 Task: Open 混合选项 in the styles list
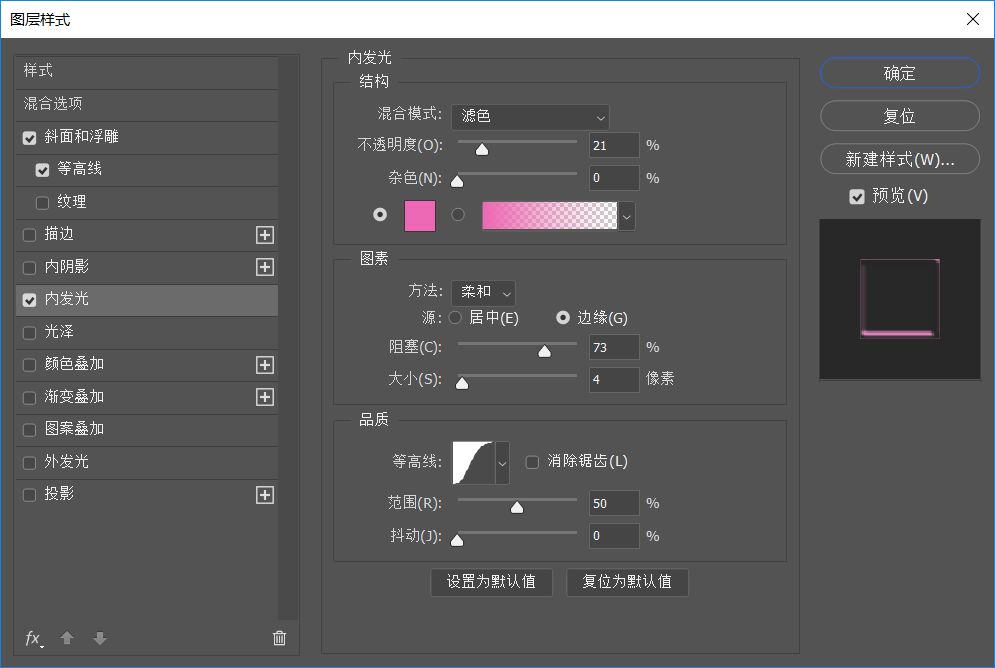(x=53, y=104)
